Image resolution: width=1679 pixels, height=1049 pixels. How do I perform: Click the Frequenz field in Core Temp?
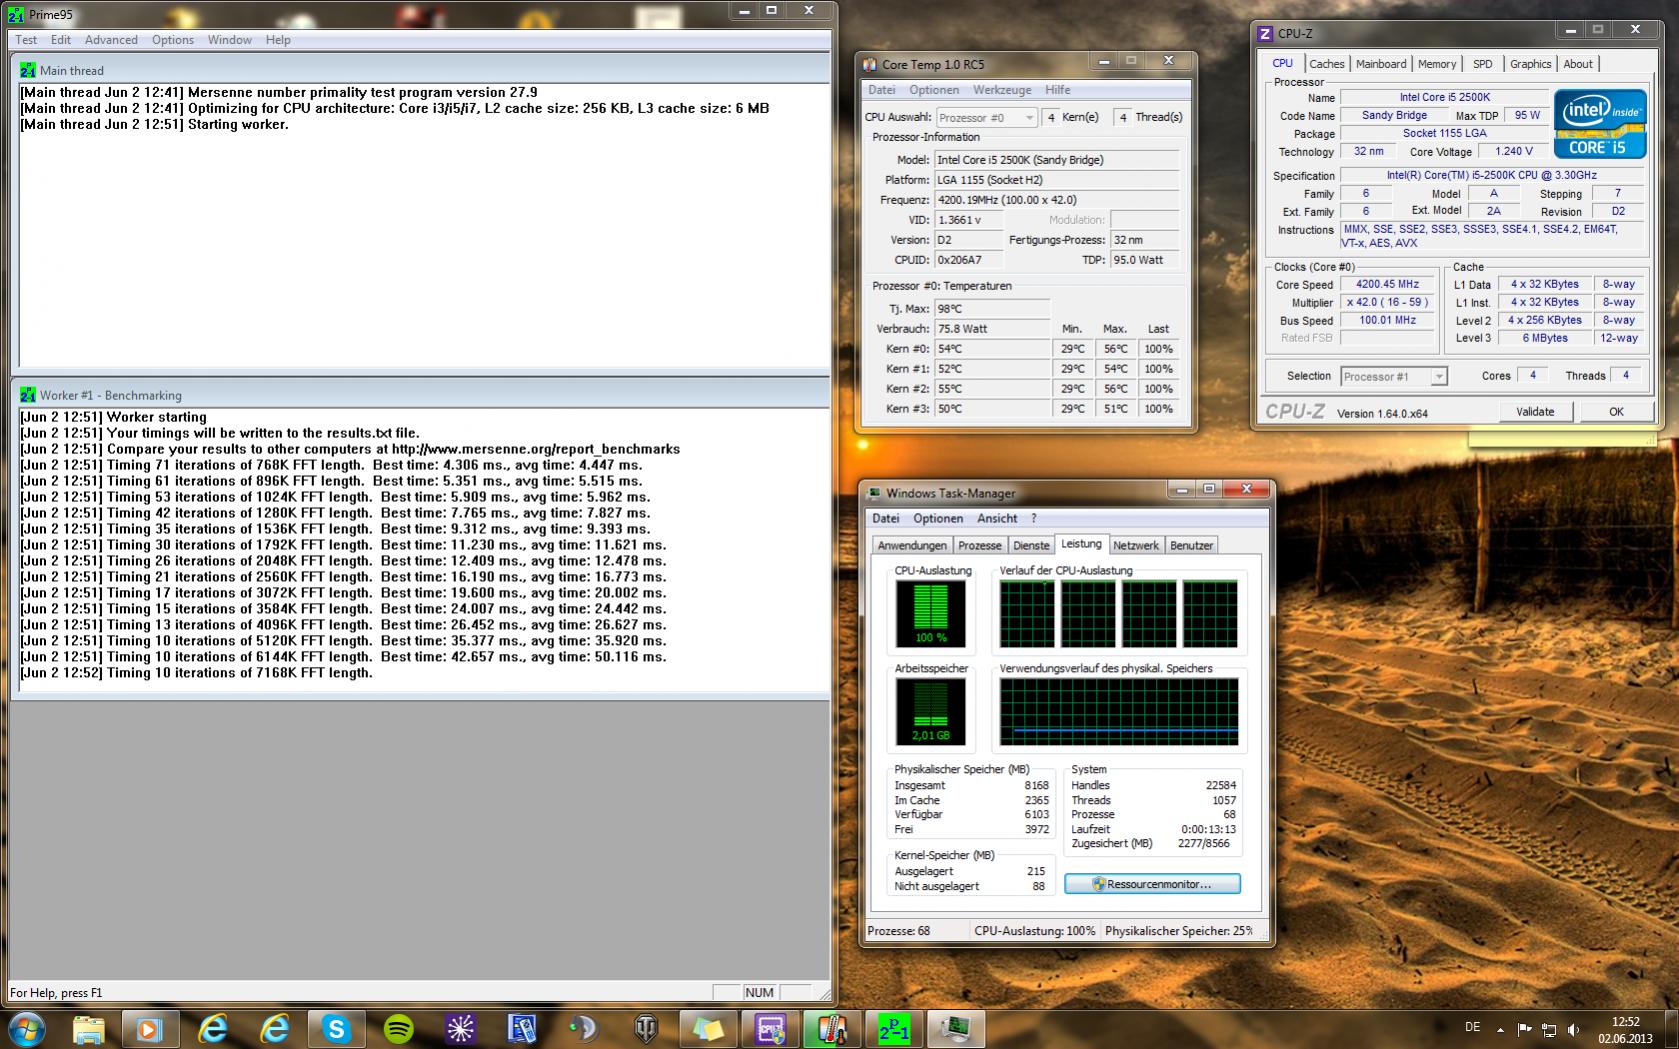point(1057,200)
